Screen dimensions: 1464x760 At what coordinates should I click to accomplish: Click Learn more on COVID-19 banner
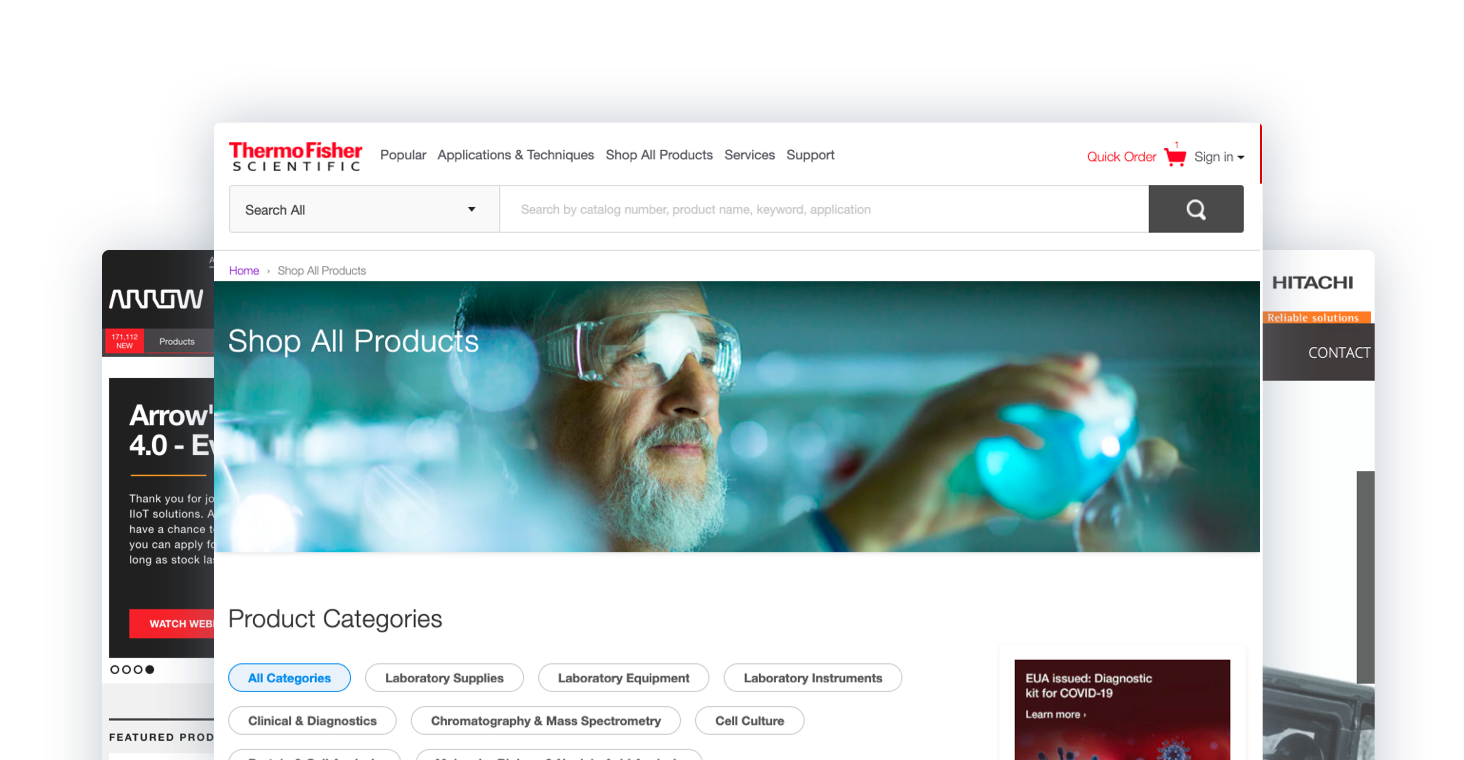point(1055,715)
